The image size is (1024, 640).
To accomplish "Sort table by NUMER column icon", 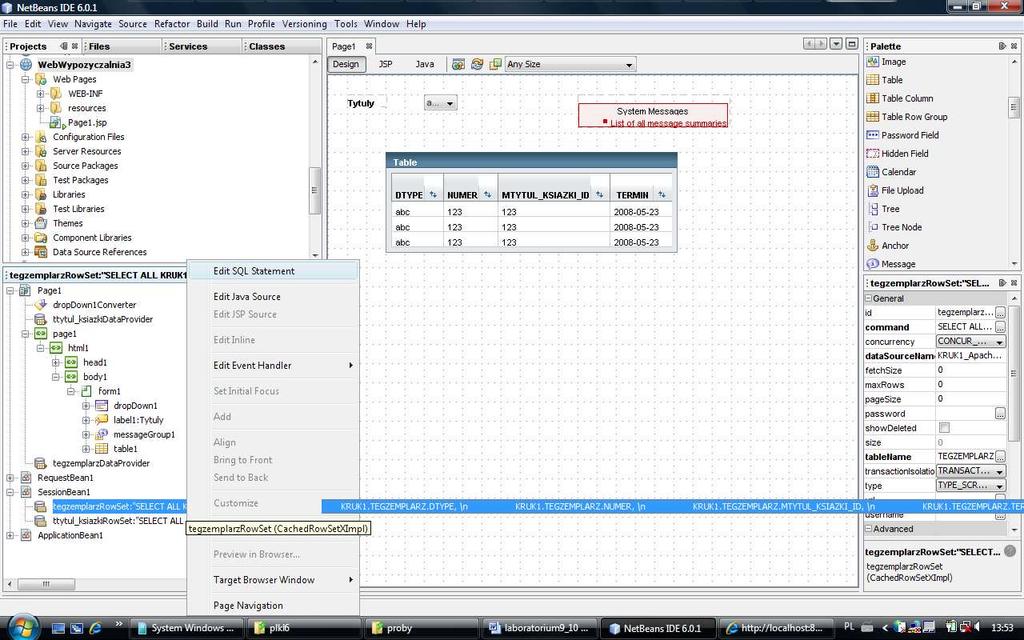I will coord(487,195).
